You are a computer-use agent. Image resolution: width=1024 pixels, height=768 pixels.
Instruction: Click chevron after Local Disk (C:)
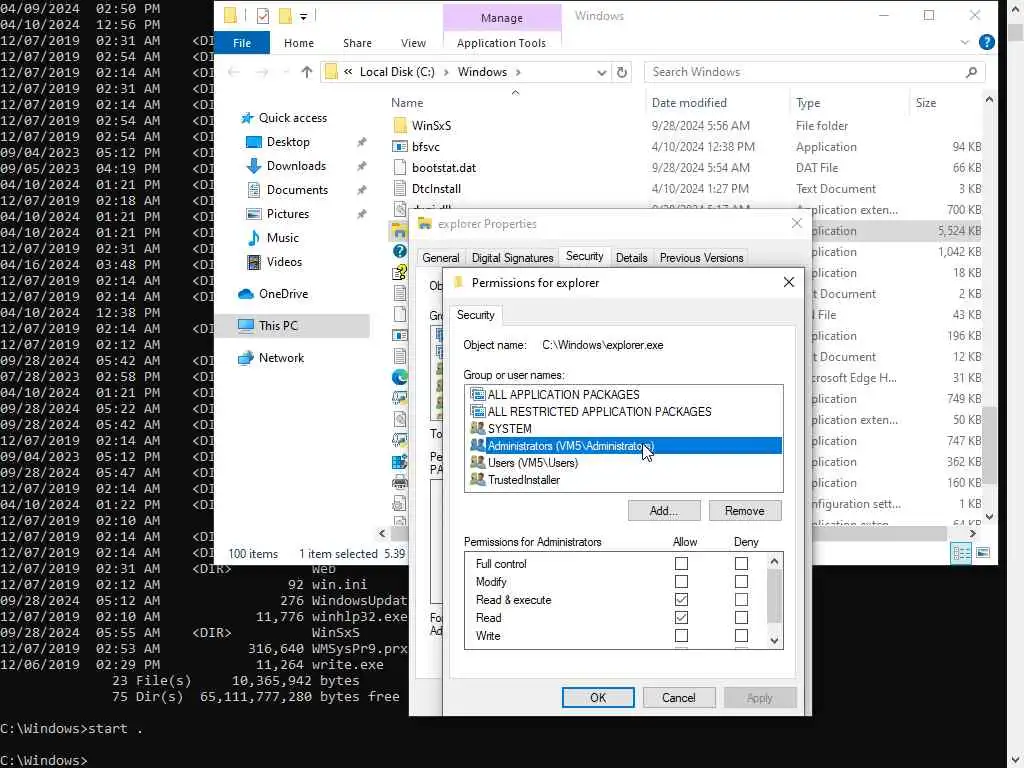(446, 72)
